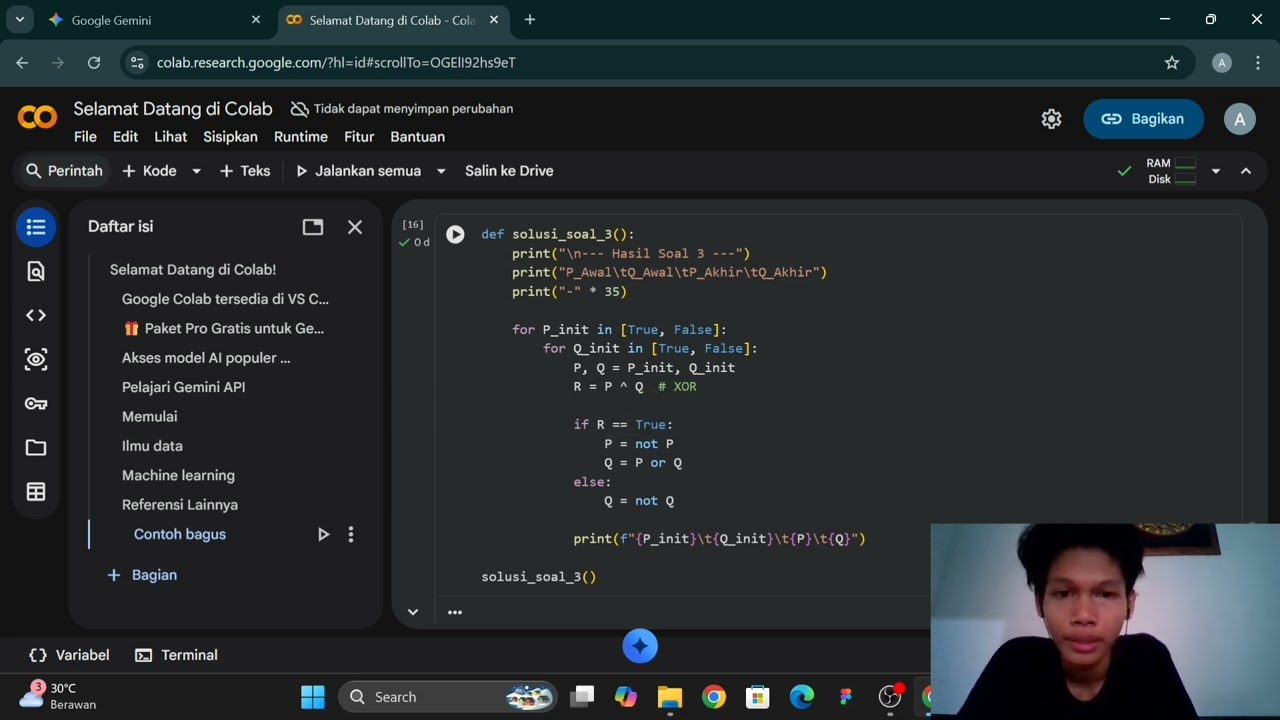Viewport: 1280px width, 720px height.
Task: Open the code snippets sidebar icon
Action: pos(36,315)
